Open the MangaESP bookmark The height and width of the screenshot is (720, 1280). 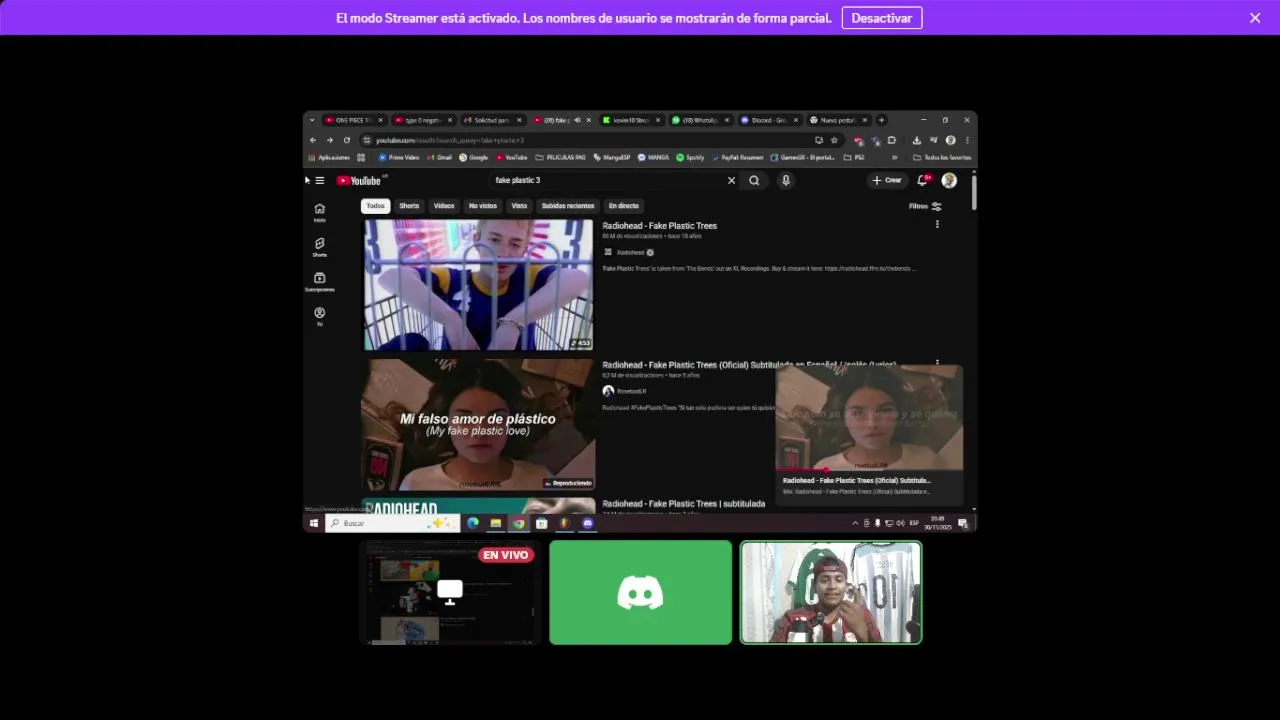612,157
